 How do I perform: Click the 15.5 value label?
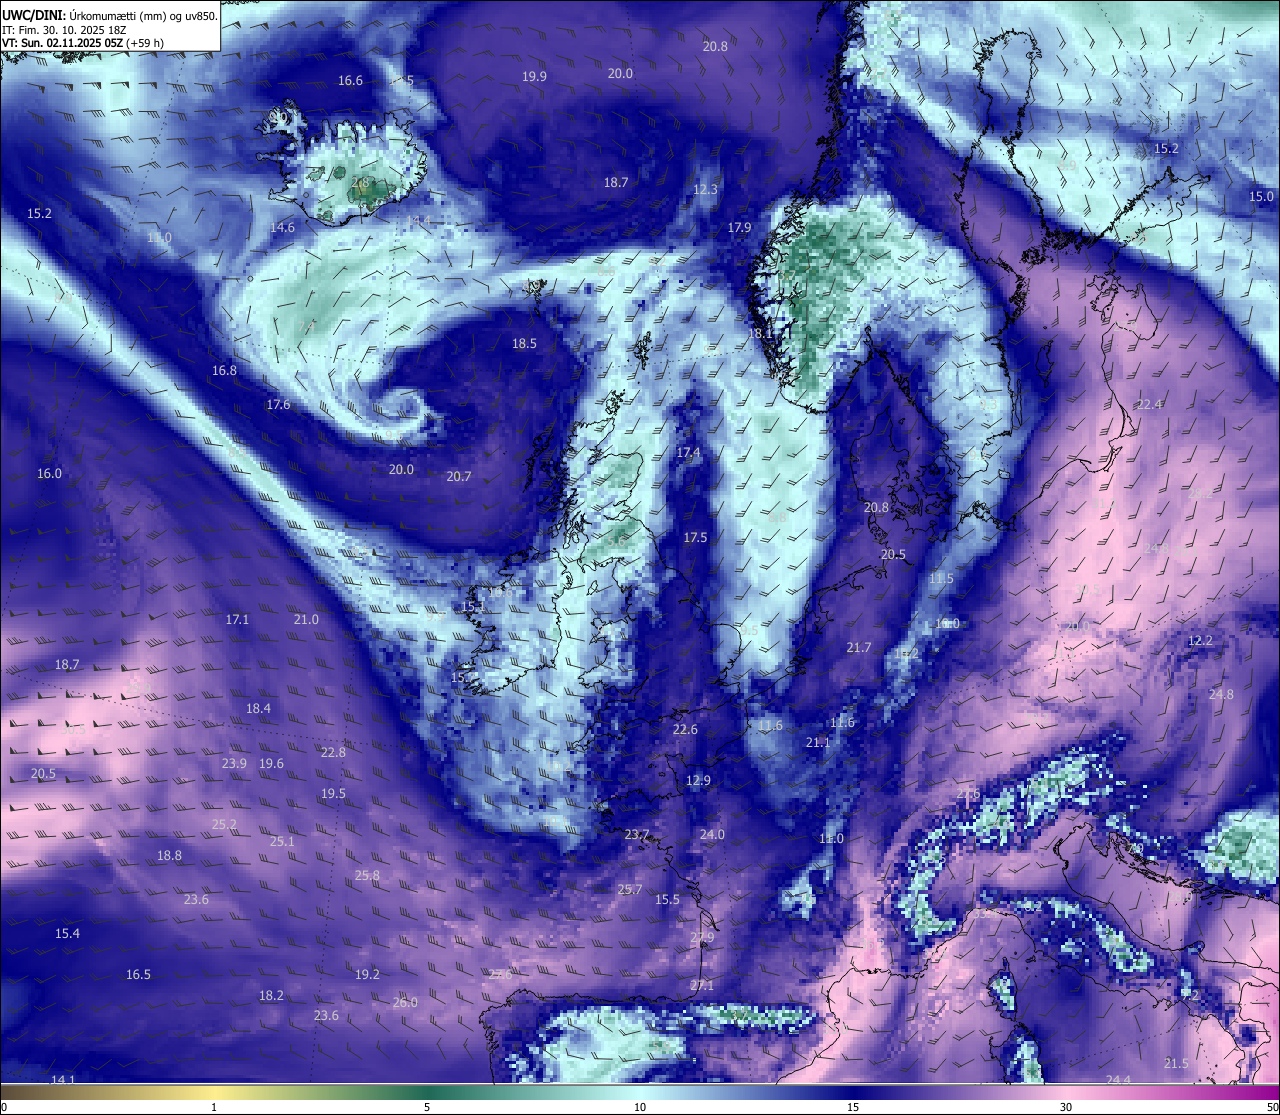667,900
